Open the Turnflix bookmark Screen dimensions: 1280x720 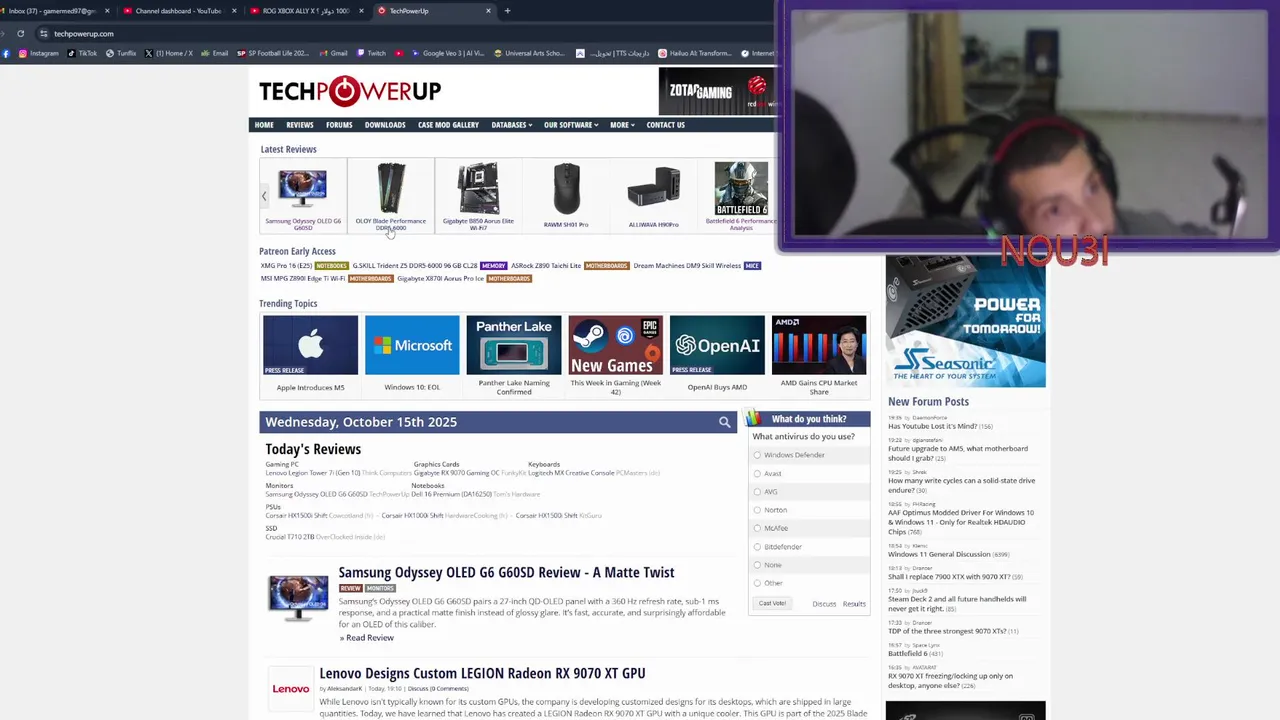(x=121, y=53)
